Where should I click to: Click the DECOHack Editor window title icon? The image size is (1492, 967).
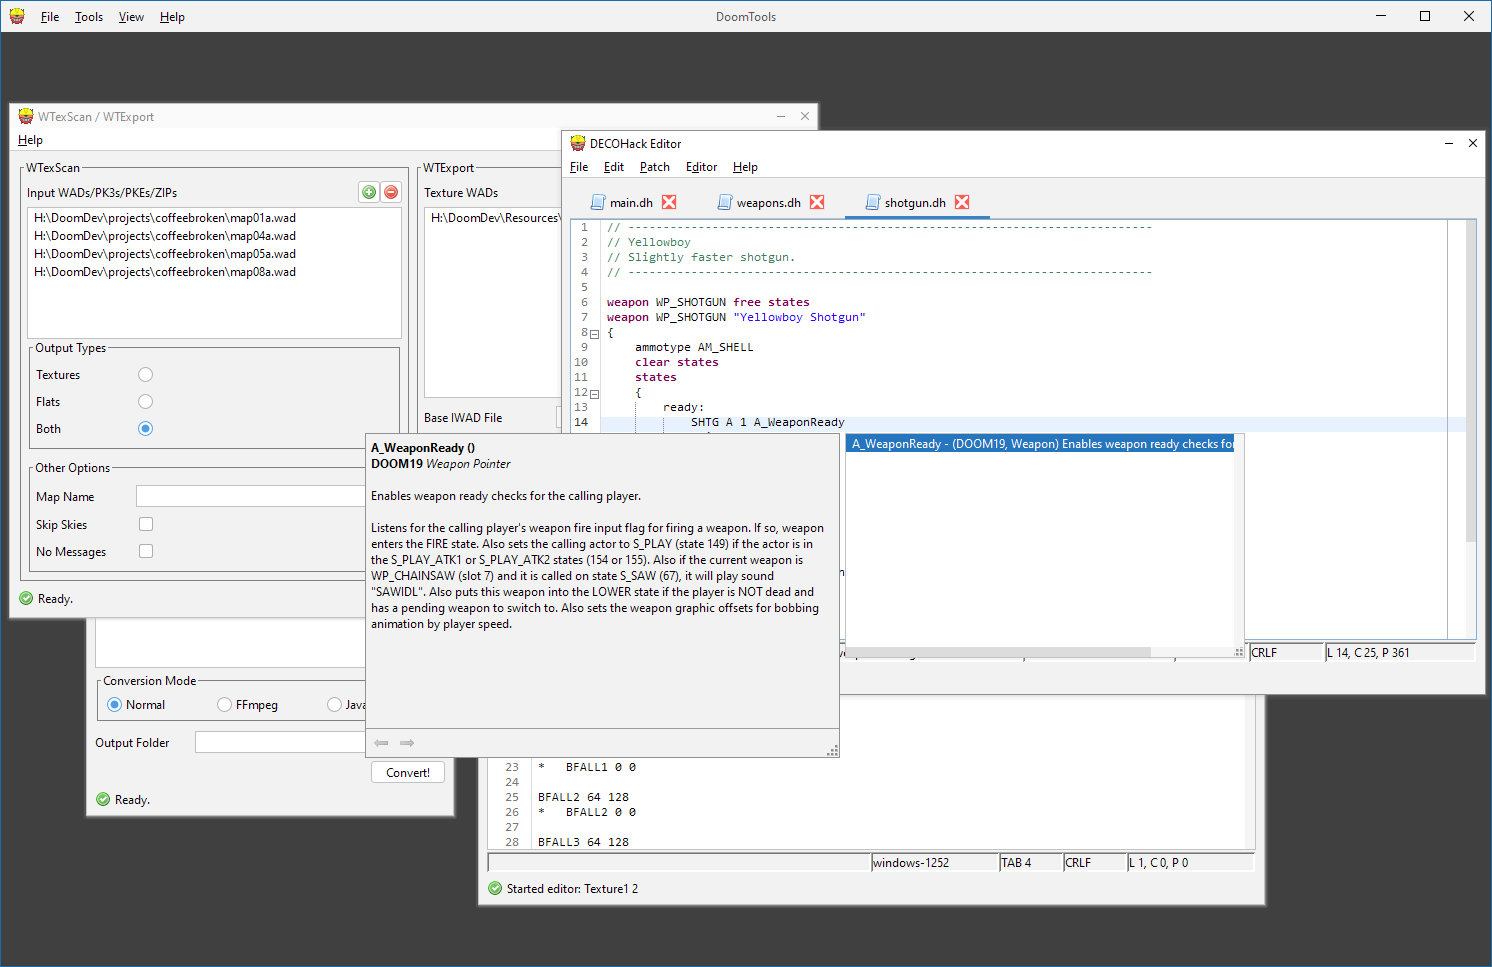tap(578, 143)
